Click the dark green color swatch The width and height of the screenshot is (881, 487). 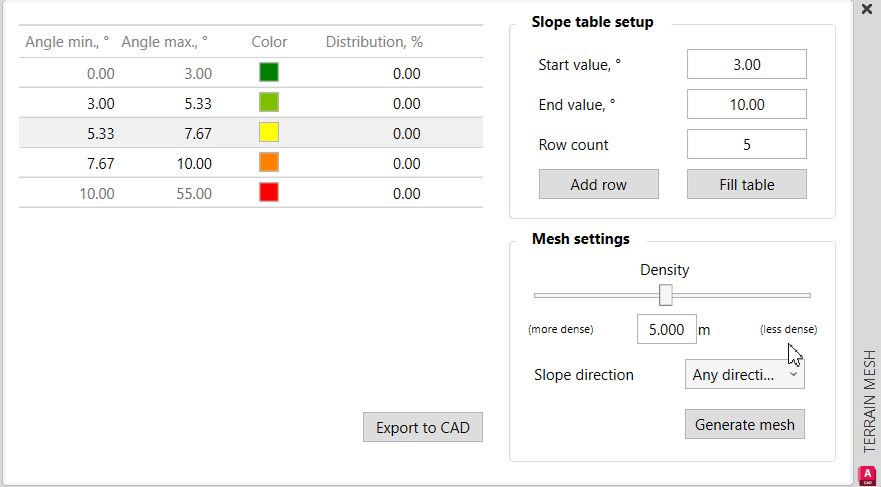point(268,73)
